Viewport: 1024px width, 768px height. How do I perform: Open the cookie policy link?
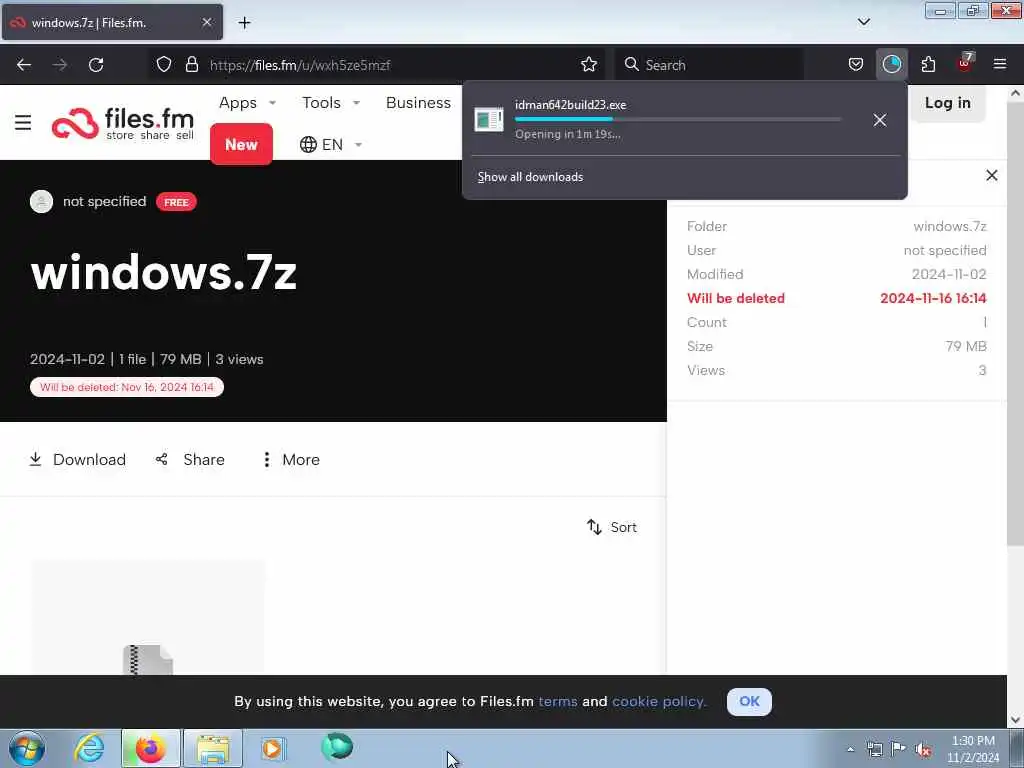click(659, 701)
